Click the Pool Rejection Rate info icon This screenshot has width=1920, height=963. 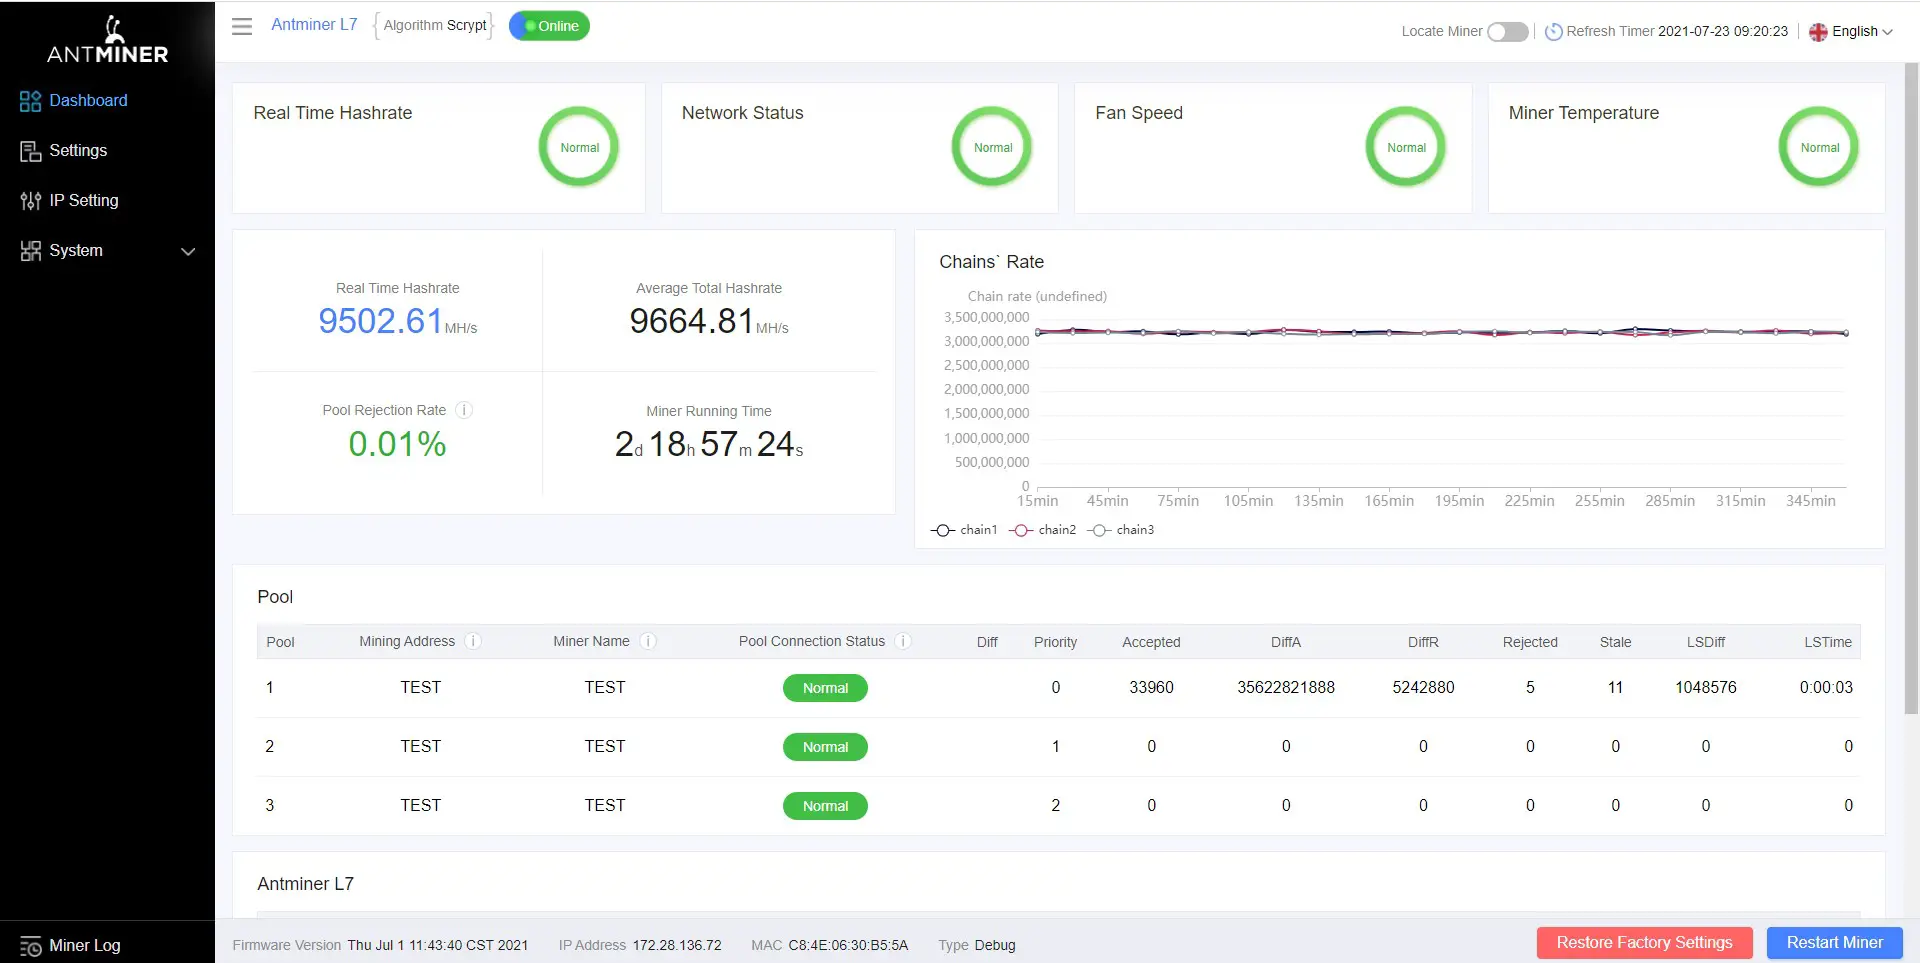click(464, 410)
